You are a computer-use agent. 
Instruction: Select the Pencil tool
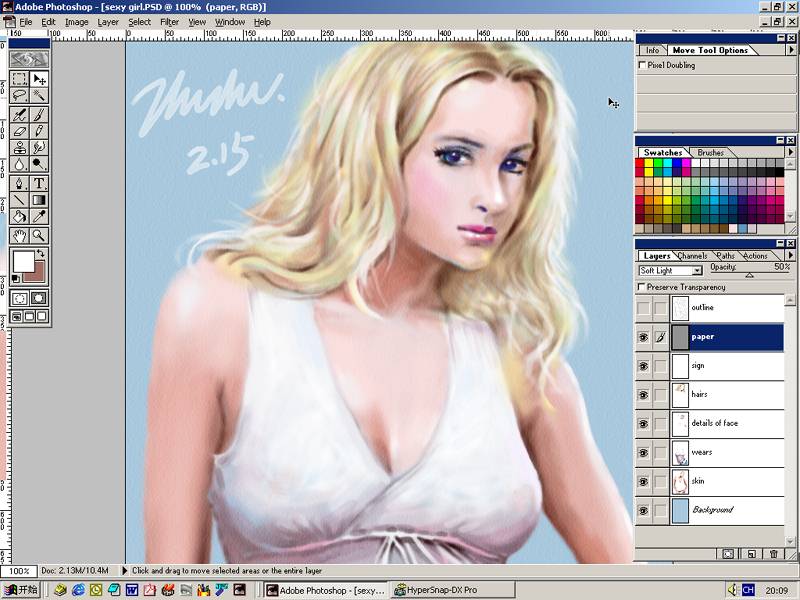tap(39, 131)
